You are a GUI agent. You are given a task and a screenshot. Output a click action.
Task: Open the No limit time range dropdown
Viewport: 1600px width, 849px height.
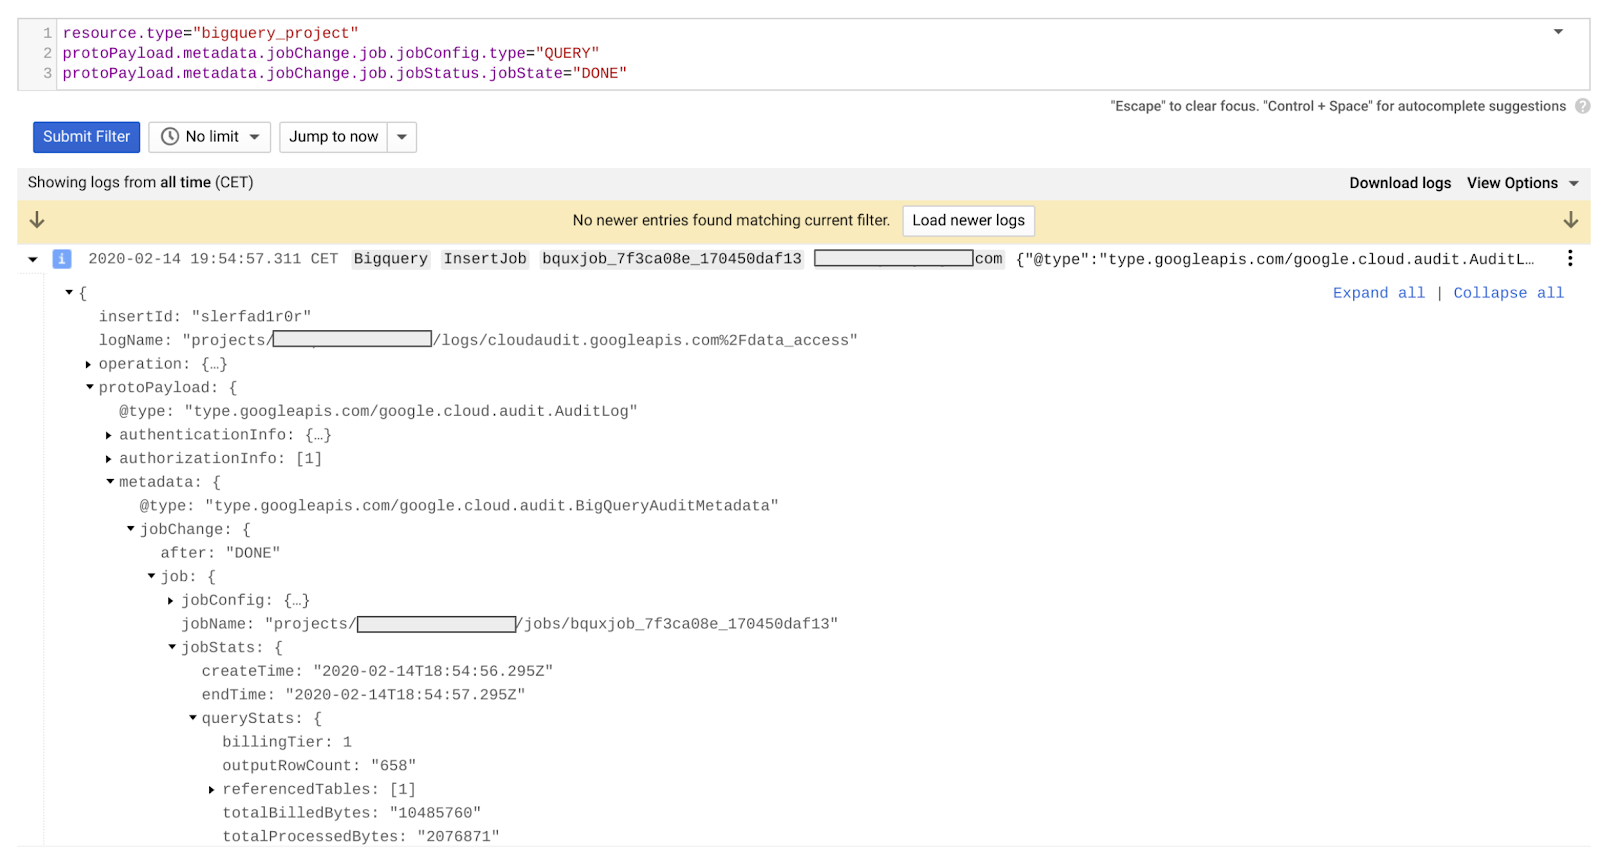click(210, 137)
